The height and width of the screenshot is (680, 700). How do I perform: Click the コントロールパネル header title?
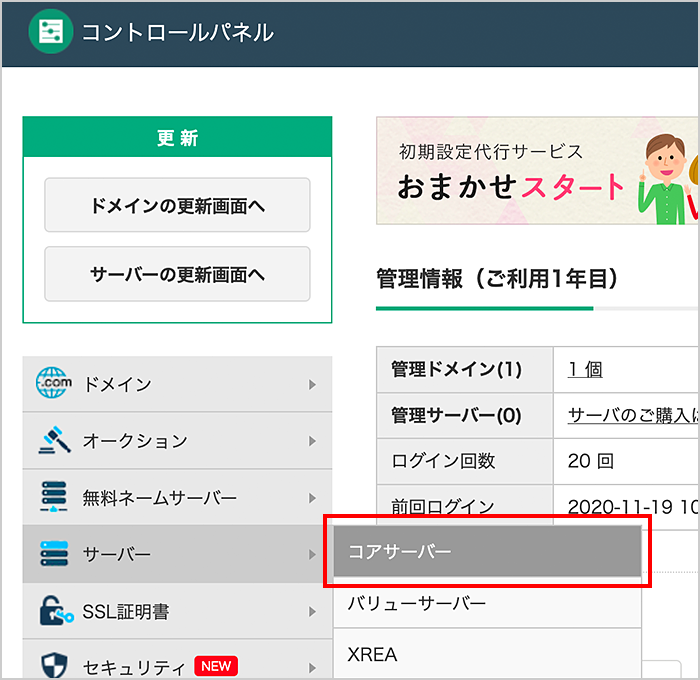point(177,33)
